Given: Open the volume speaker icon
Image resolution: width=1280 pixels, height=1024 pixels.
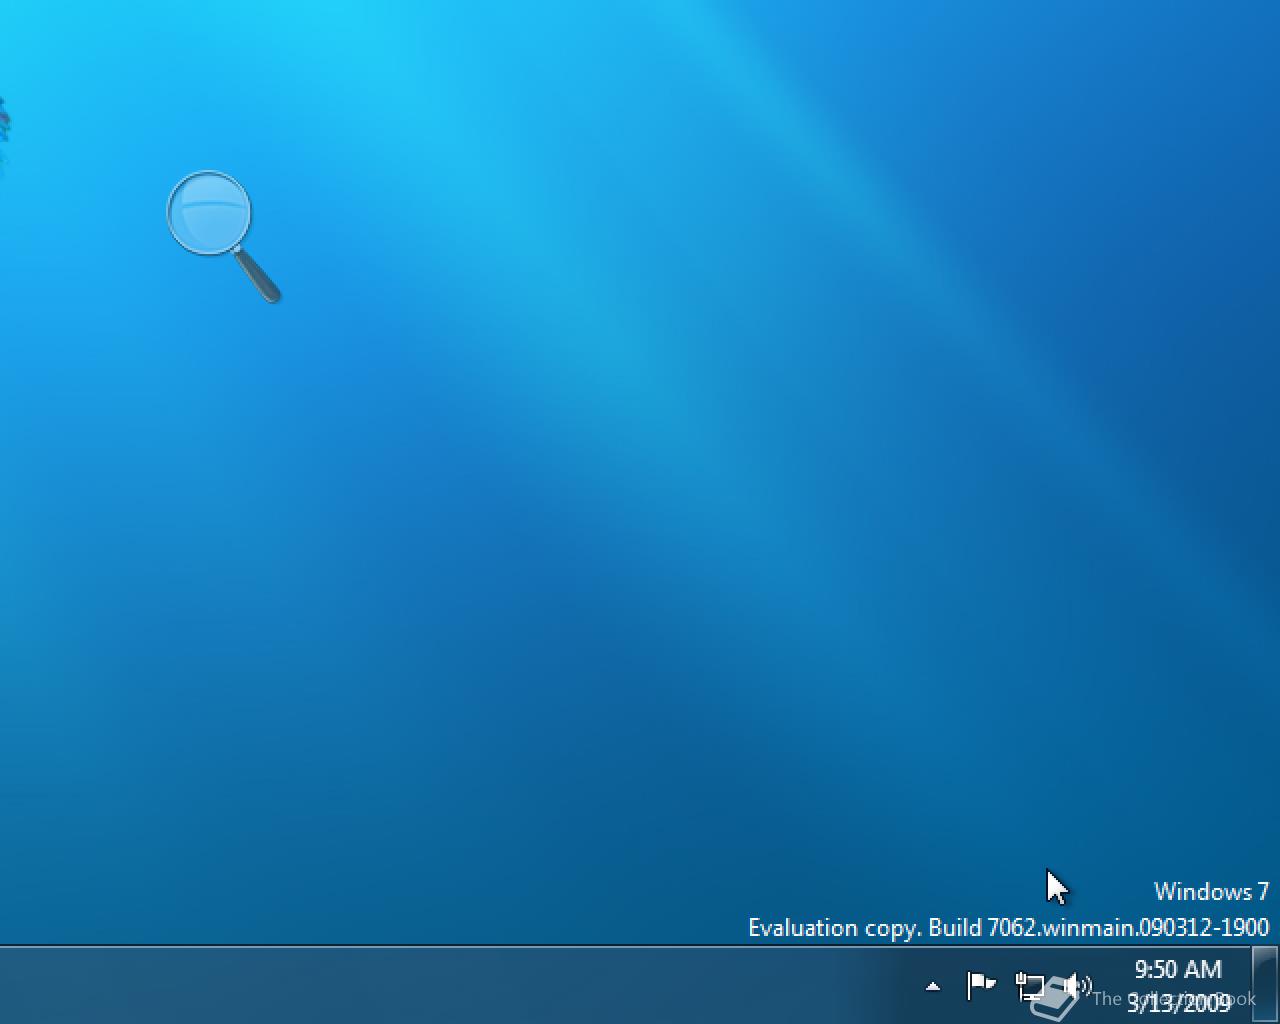Looking at the screenshot, I should [1076, 986].
